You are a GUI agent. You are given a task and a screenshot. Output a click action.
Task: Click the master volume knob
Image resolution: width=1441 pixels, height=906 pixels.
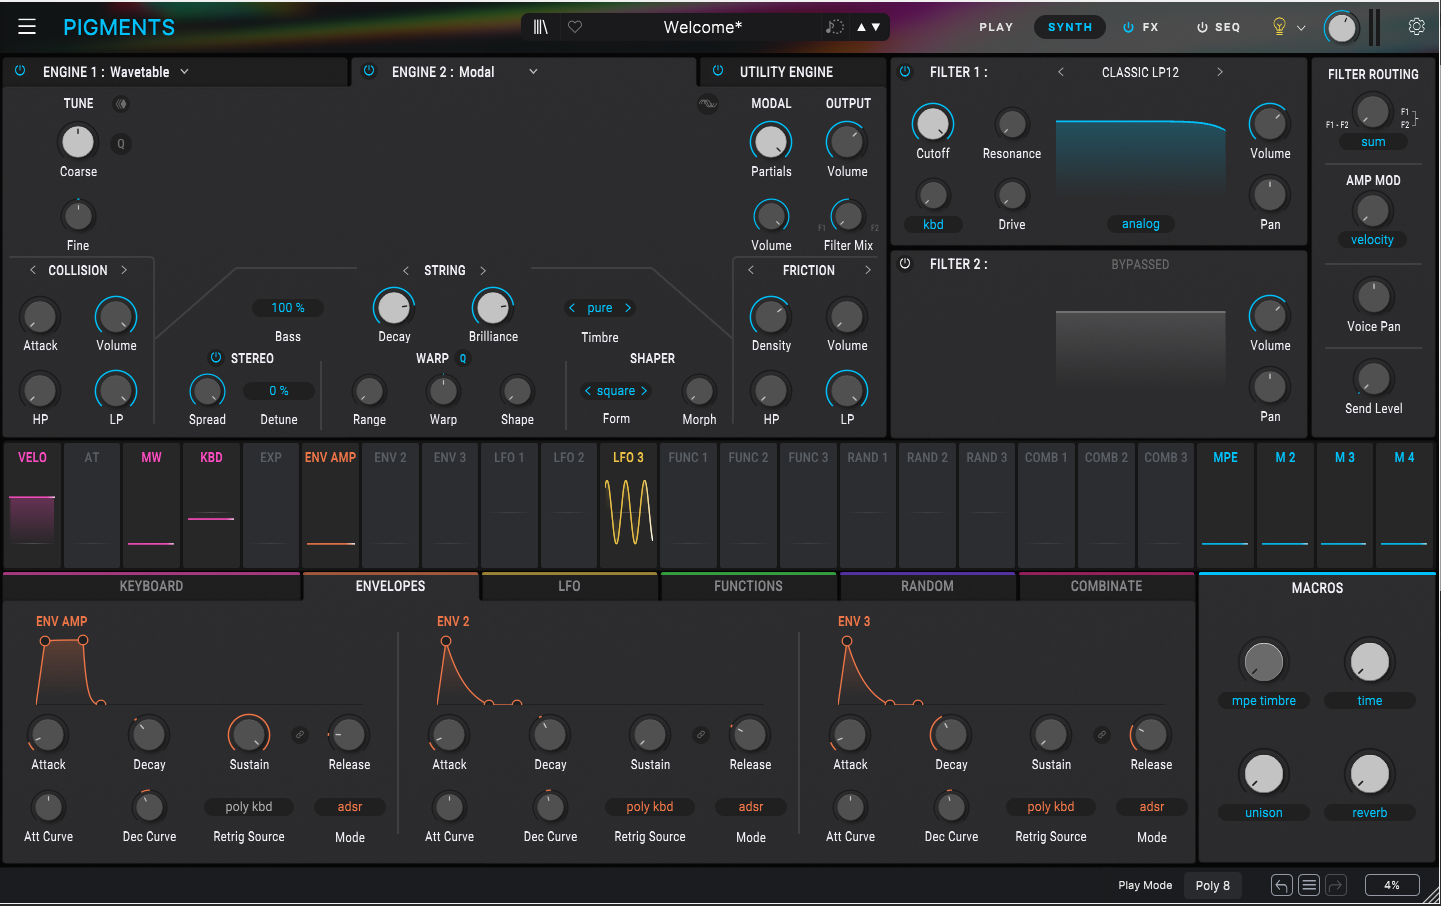click(x=1341, y=28)
